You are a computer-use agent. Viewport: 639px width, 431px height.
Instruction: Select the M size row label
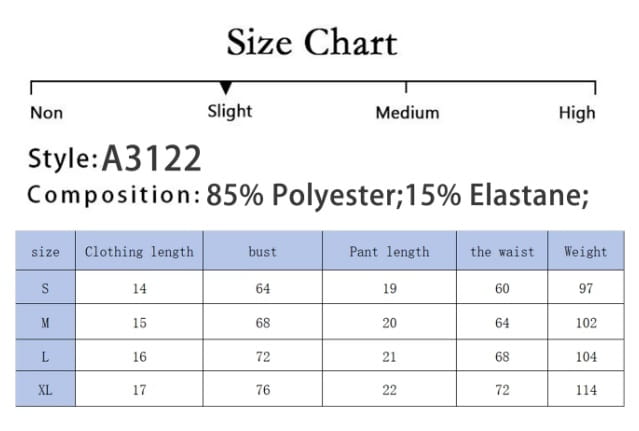click(x=45, y=322)
